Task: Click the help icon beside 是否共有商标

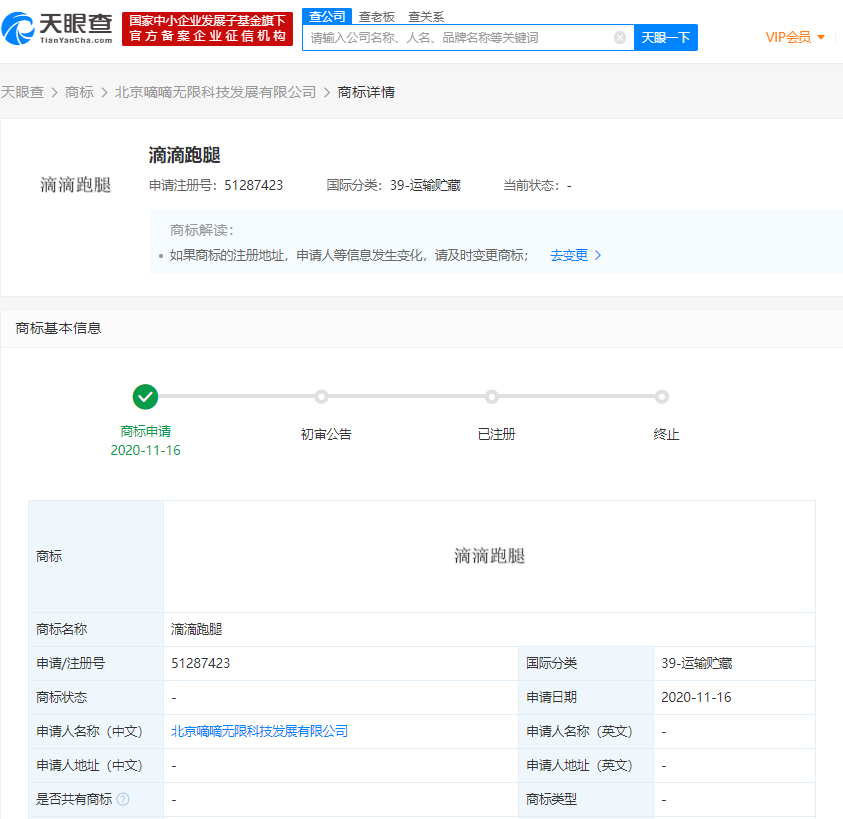Action: click(x=123, y=799)
